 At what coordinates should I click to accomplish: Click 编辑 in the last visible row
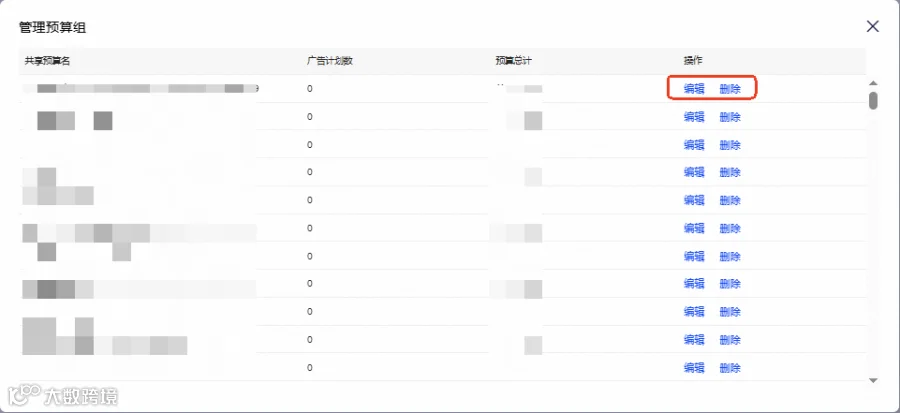click(x=694, y=368)
